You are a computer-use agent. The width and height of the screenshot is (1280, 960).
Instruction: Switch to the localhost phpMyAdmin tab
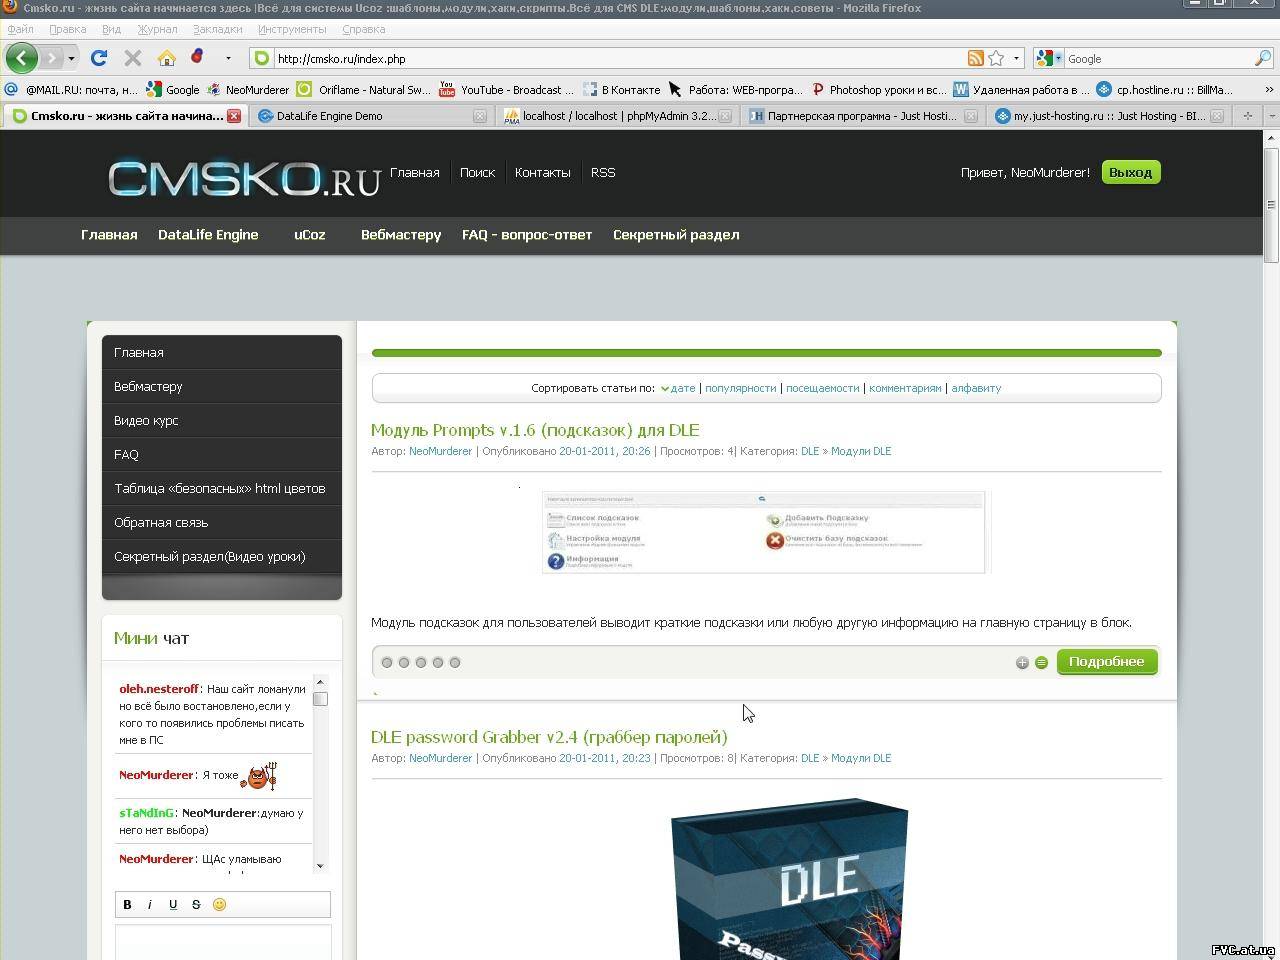pyautogui.click(x=616, y=116)
